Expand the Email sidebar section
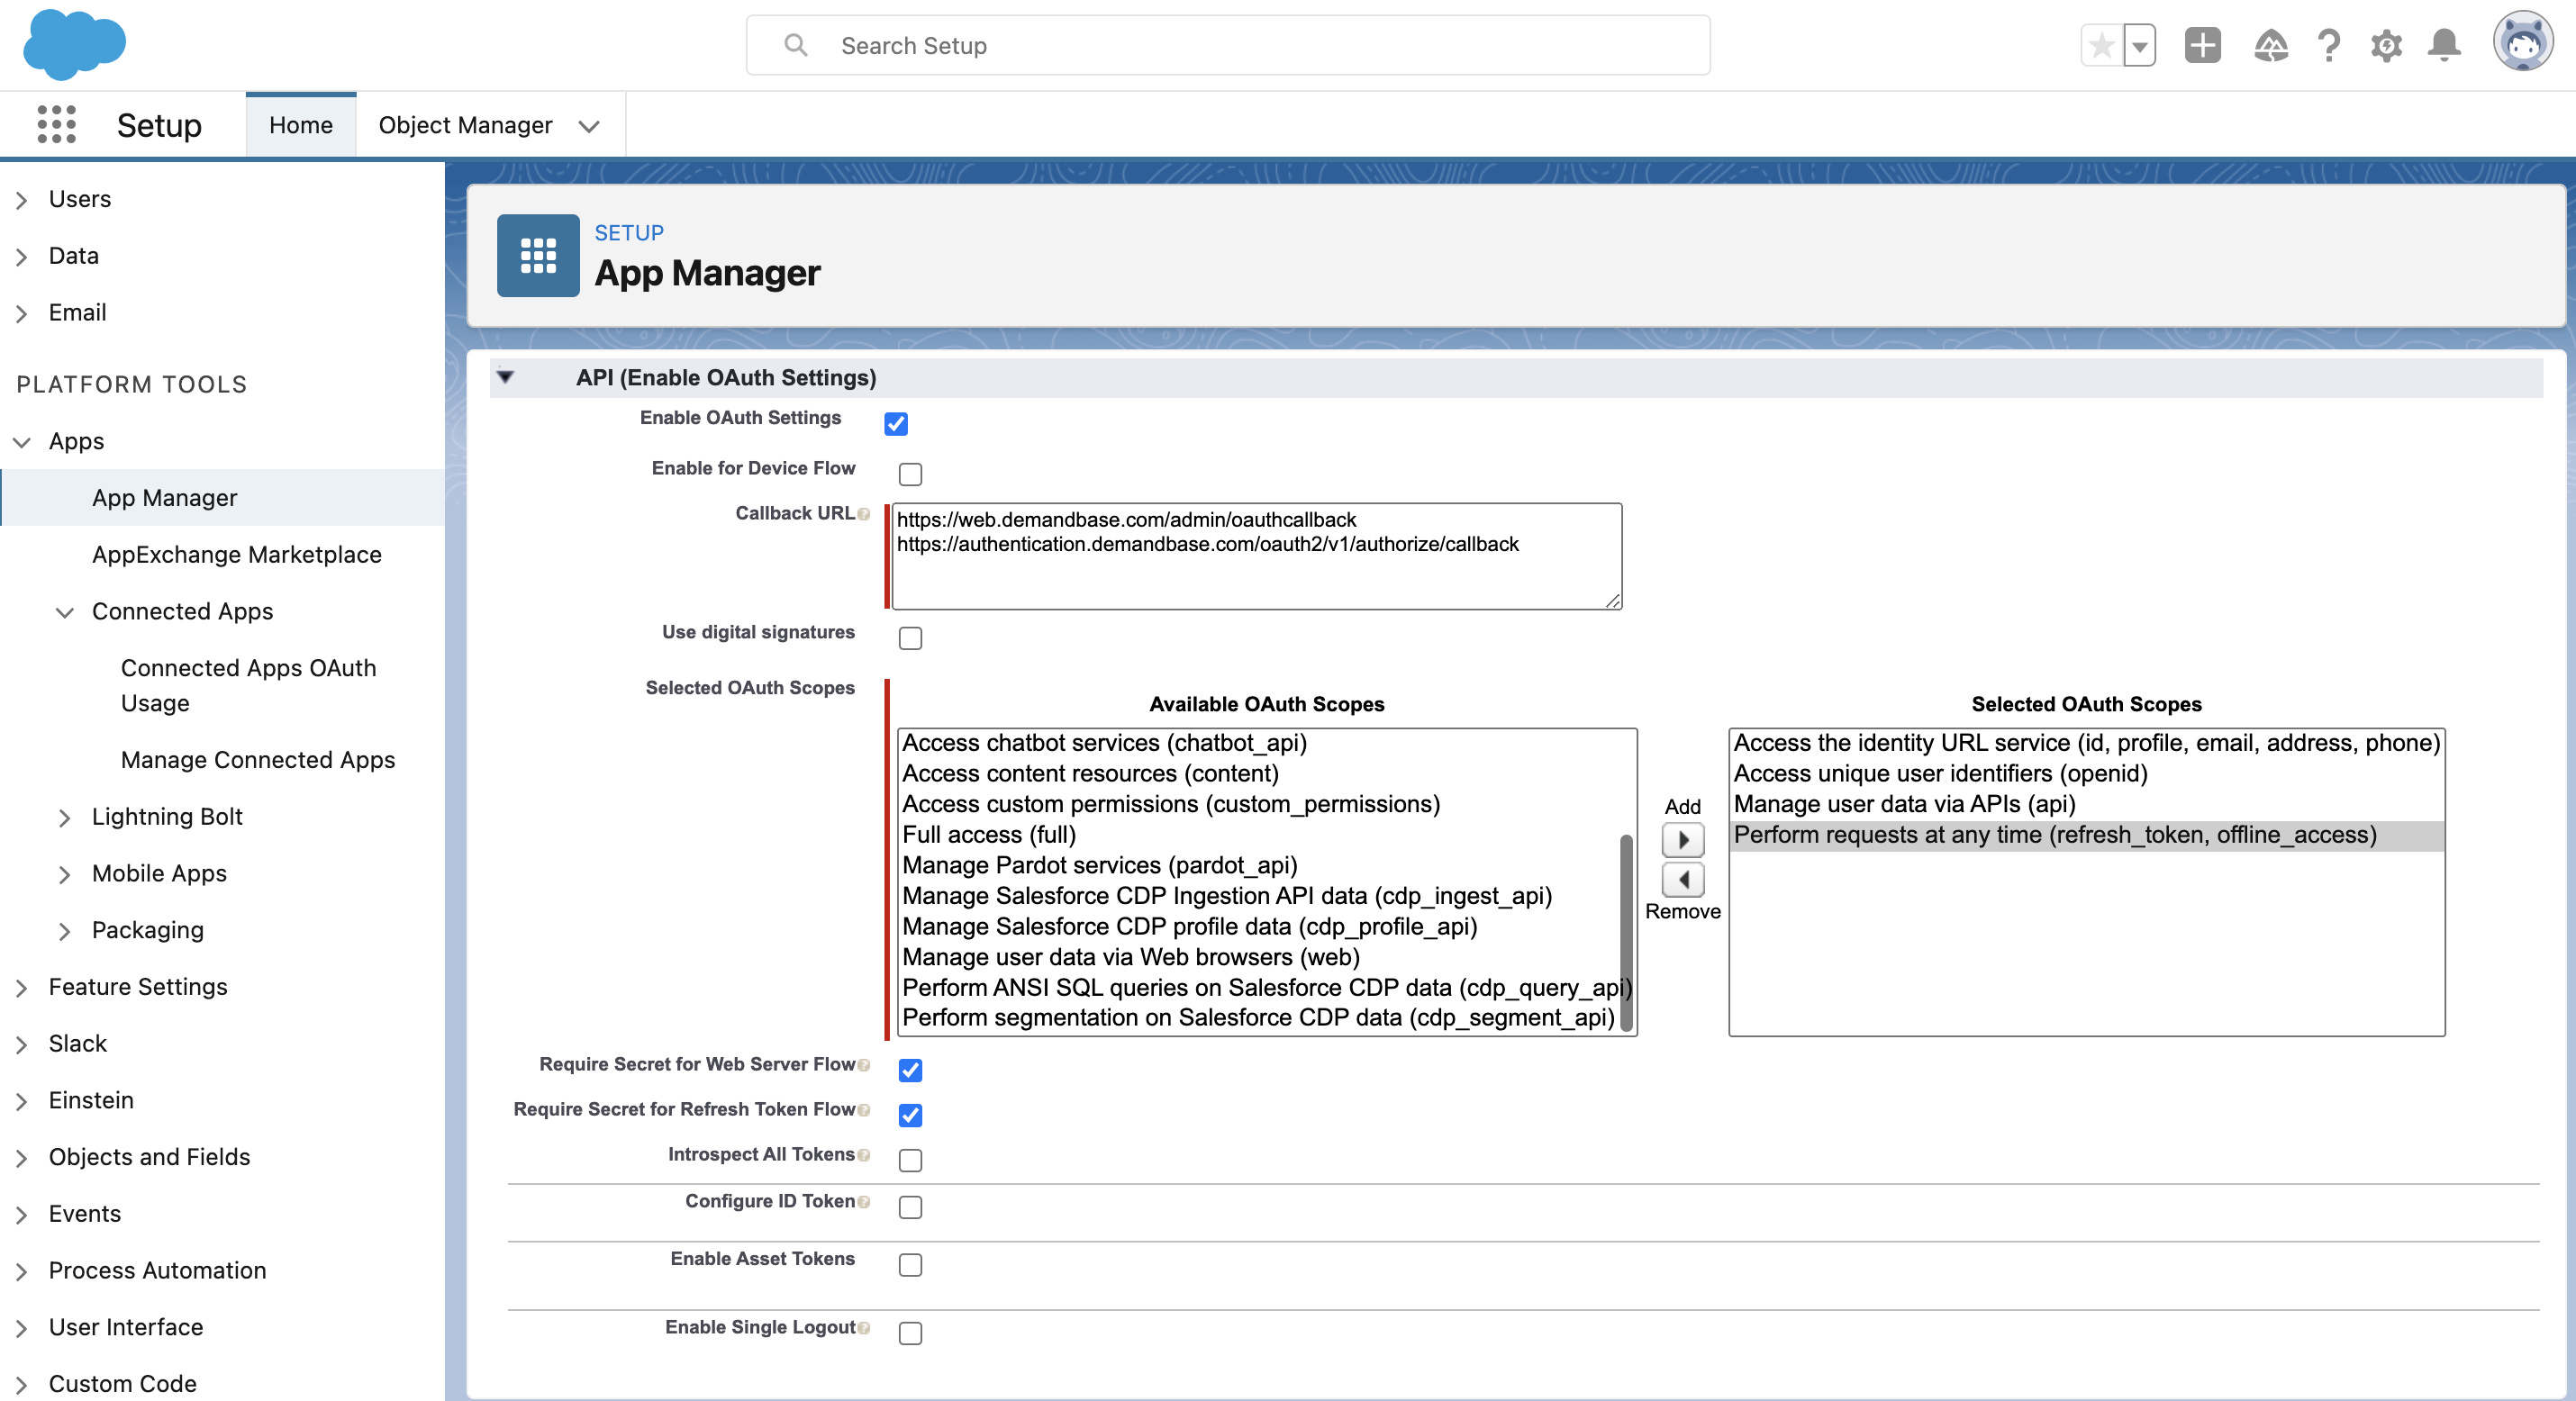The width and height of the screenshot is (2576, 1401). click(x=22, y=313)
